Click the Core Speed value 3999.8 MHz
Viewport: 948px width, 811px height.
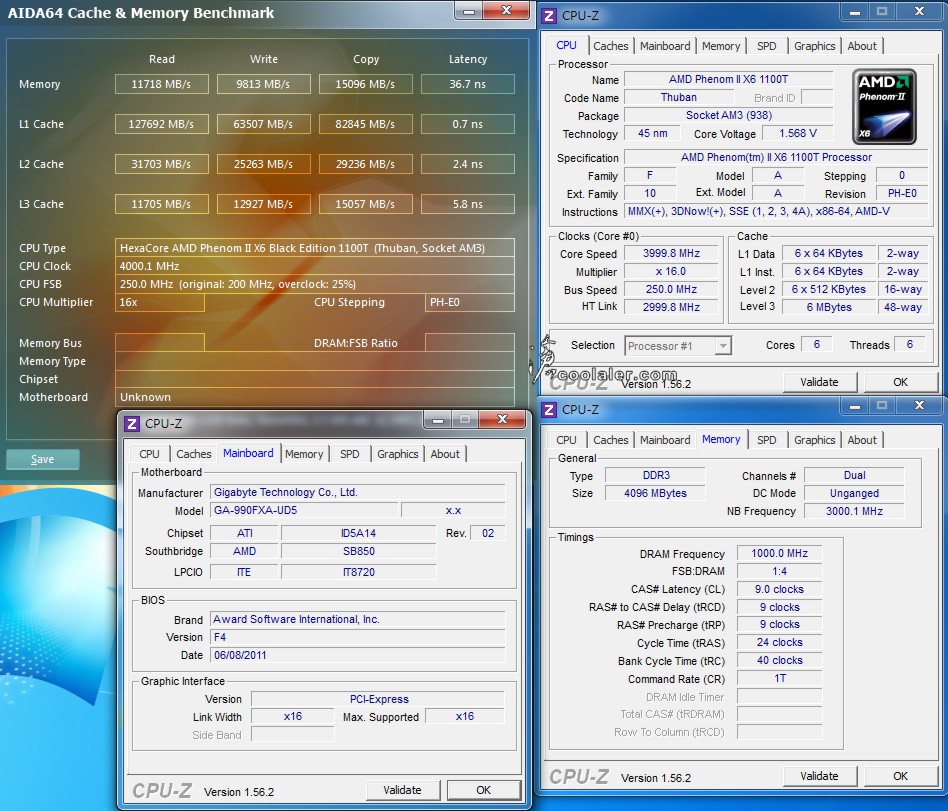[x=671, y=253]
